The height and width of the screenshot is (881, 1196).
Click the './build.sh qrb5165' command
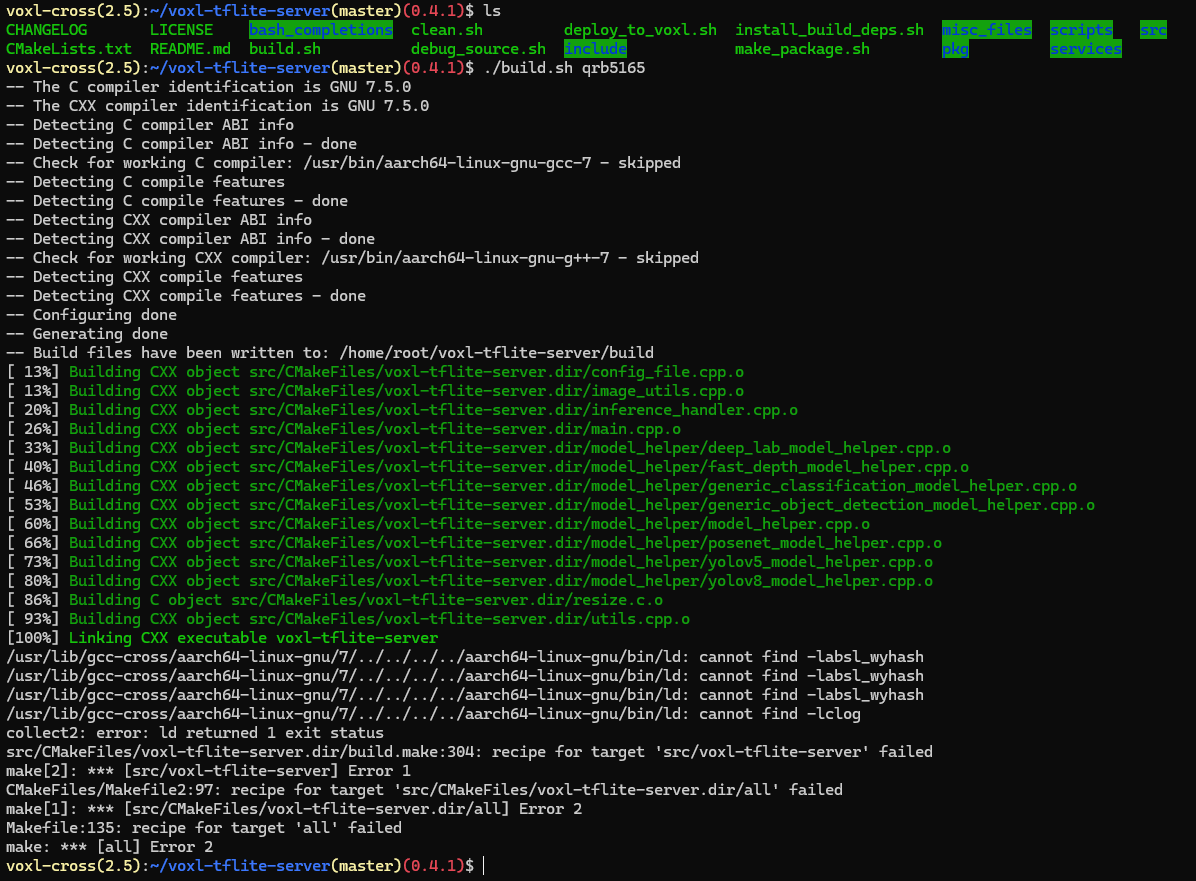point(564,68)
